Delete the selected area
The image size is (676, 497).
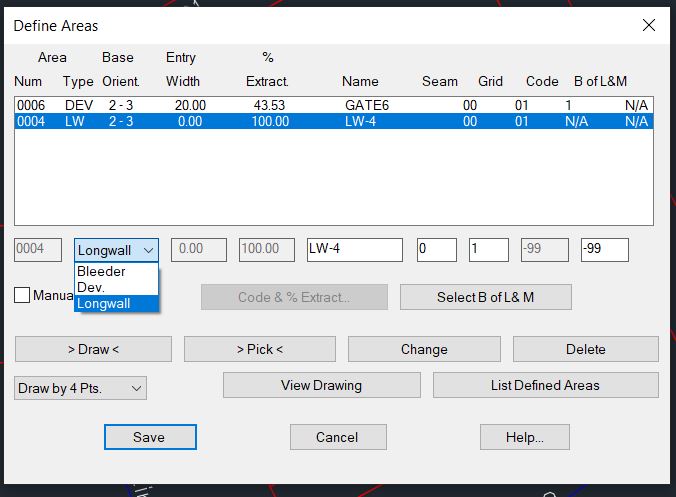pos(585,349)
